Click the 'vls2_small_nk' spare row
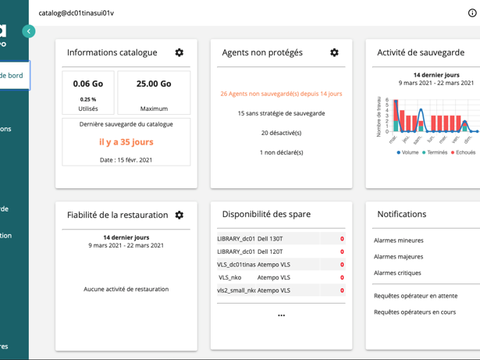The width and height of the screenshot is (480, 360). point(281,291)
